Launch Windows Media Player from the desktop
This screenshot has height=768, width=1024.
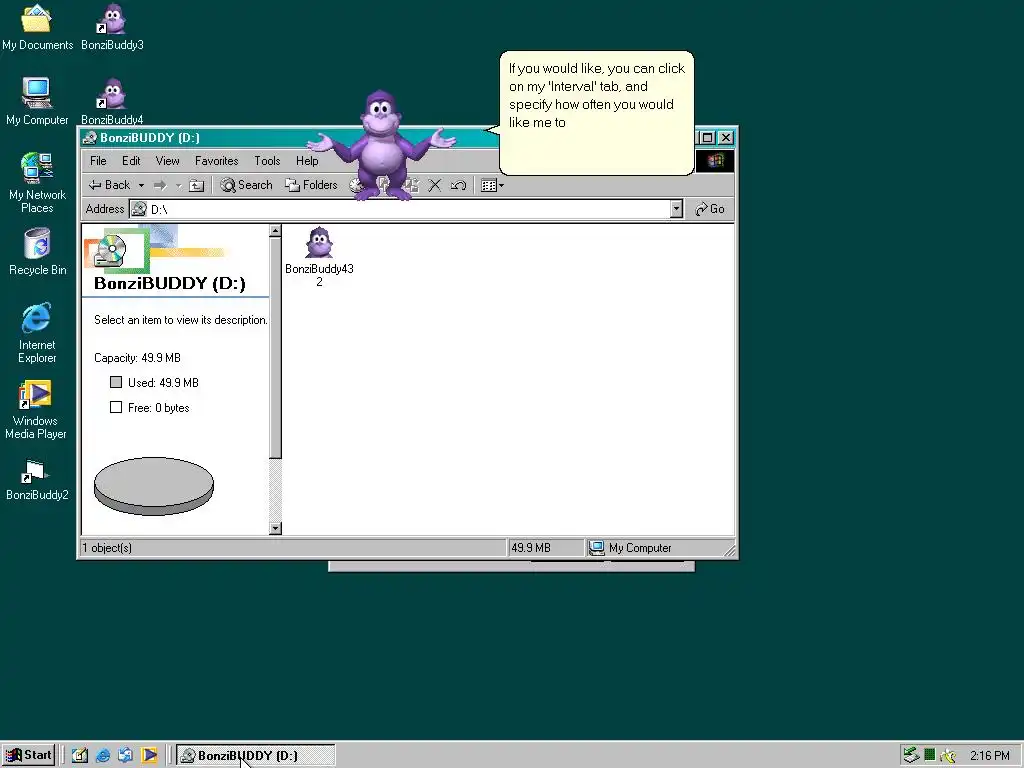[36, 410]
